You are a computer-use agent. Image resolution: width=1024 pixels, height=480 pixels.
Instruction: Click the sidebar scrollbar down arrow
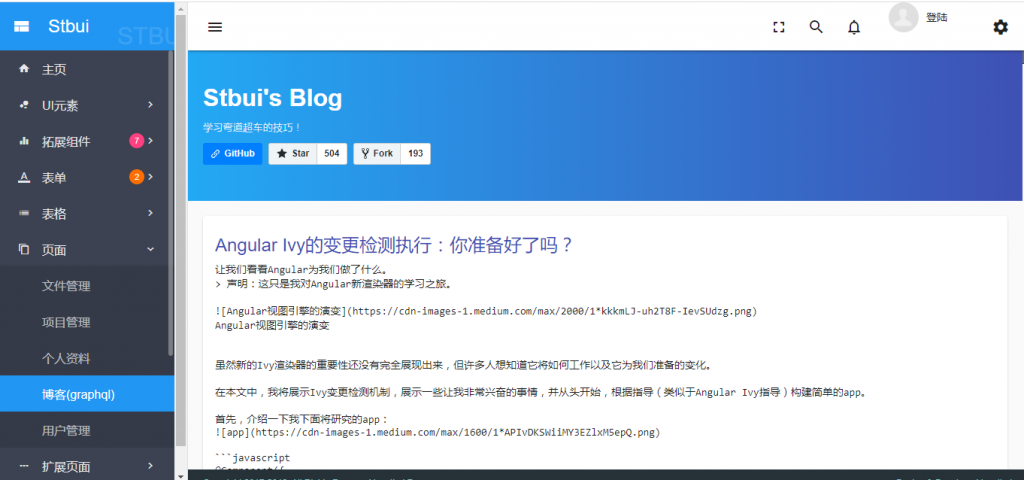(x=182, y=475)
